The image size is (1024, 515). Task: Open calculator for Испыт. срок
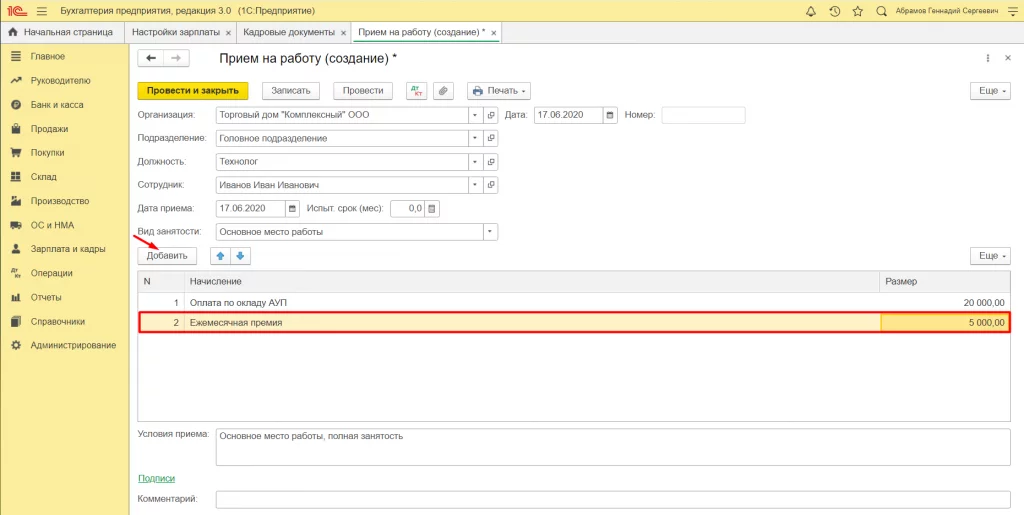click(x=432, y=209)
